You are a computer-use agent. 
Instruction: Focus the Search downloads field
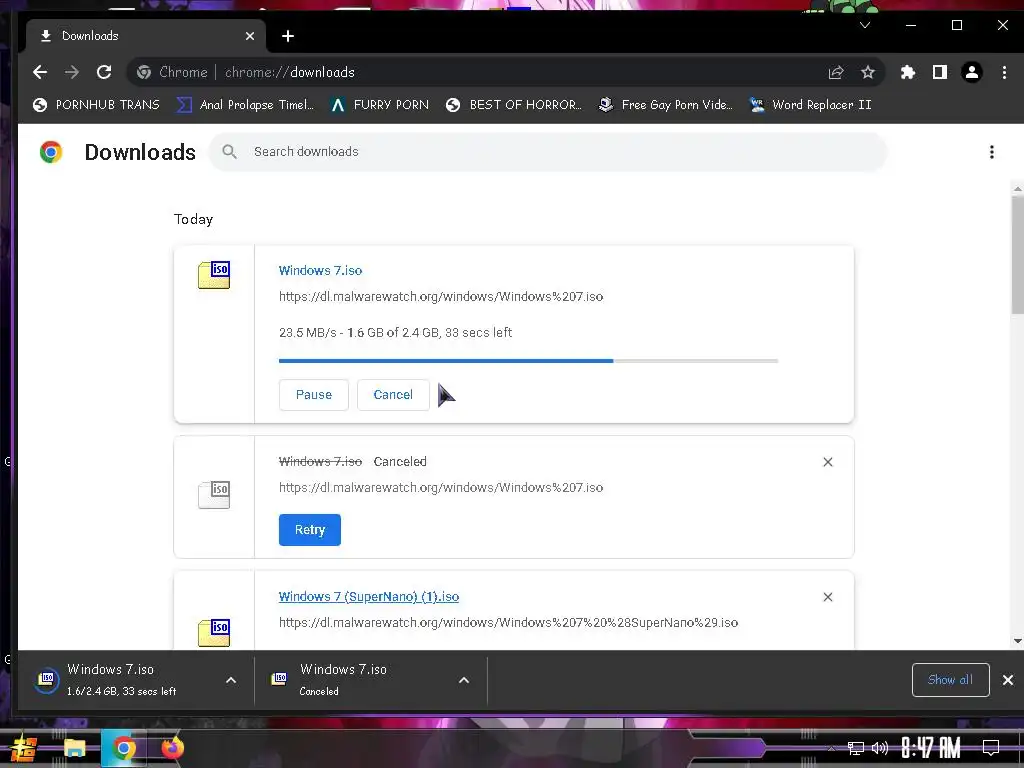point(547,152)
